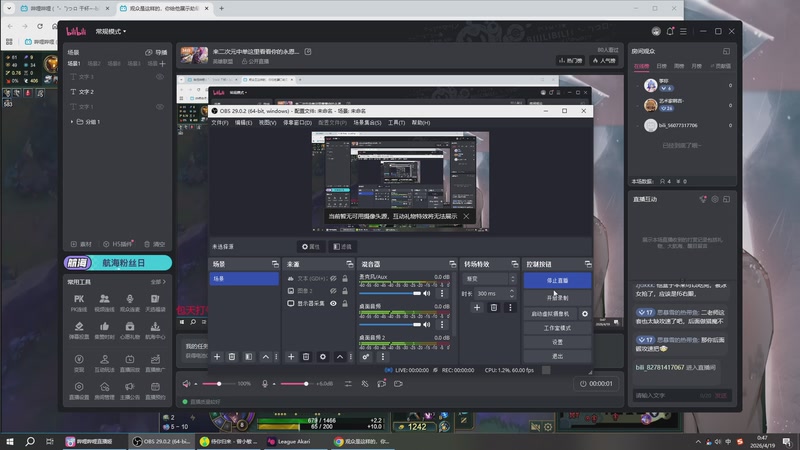Hide the 显示器采集 source via eye icon
This screenshot has width=800, height=450.
pos(333,303)
